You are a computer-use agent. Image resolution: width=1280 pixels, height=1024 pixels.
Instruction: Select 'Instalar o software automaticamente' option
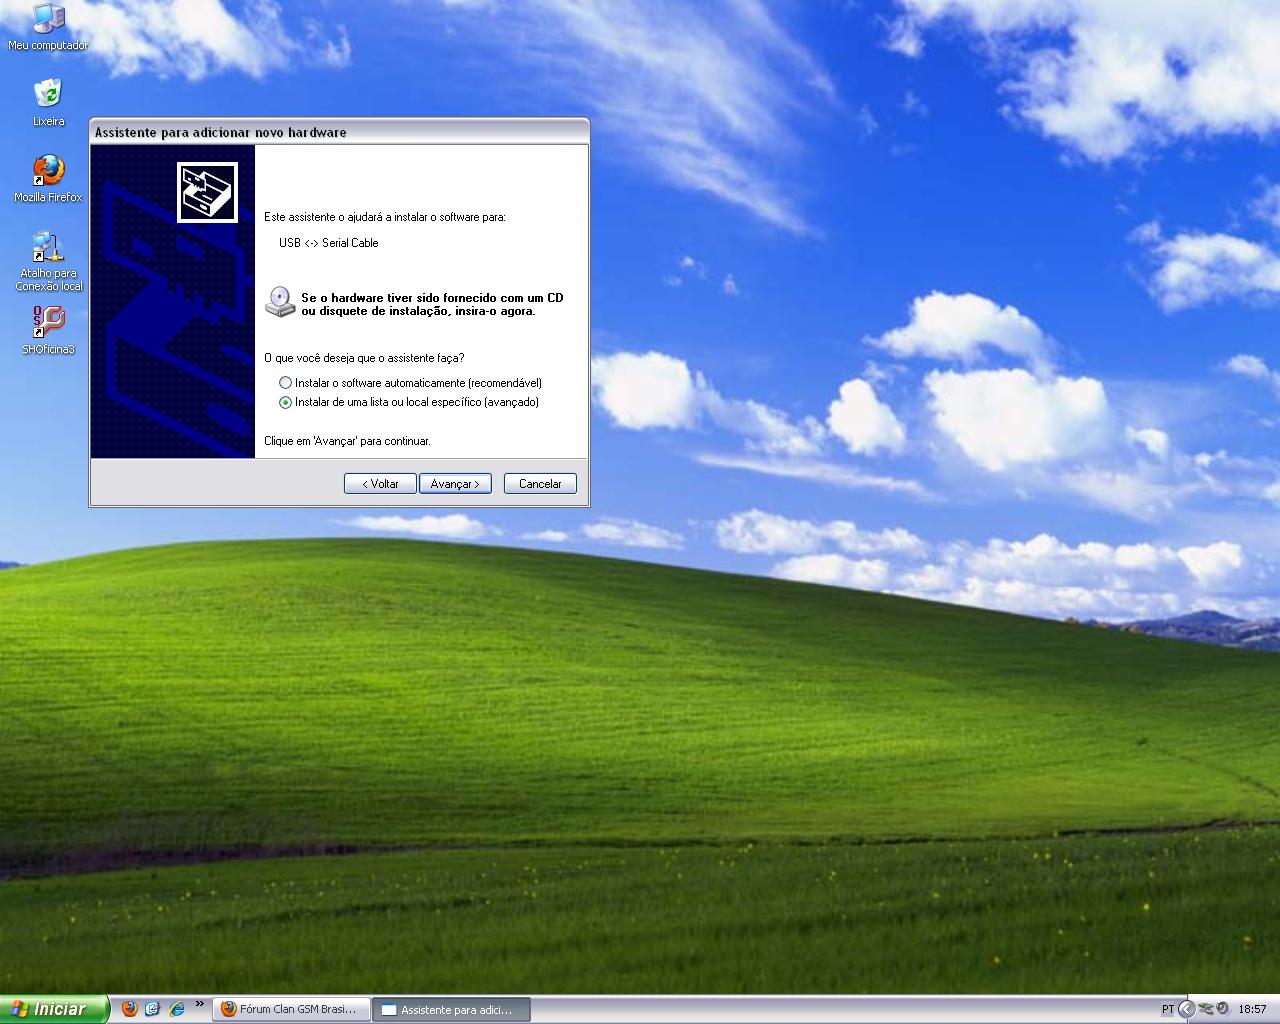tap(411, 383)
